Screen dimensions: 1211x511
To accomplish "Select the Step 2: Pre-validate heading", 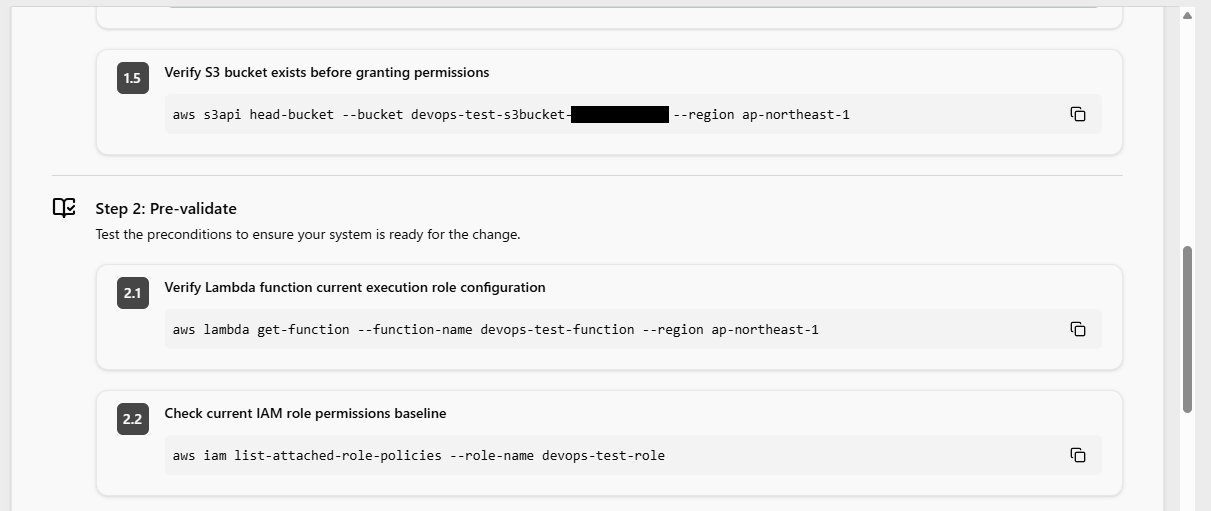I will pos(166,208).
